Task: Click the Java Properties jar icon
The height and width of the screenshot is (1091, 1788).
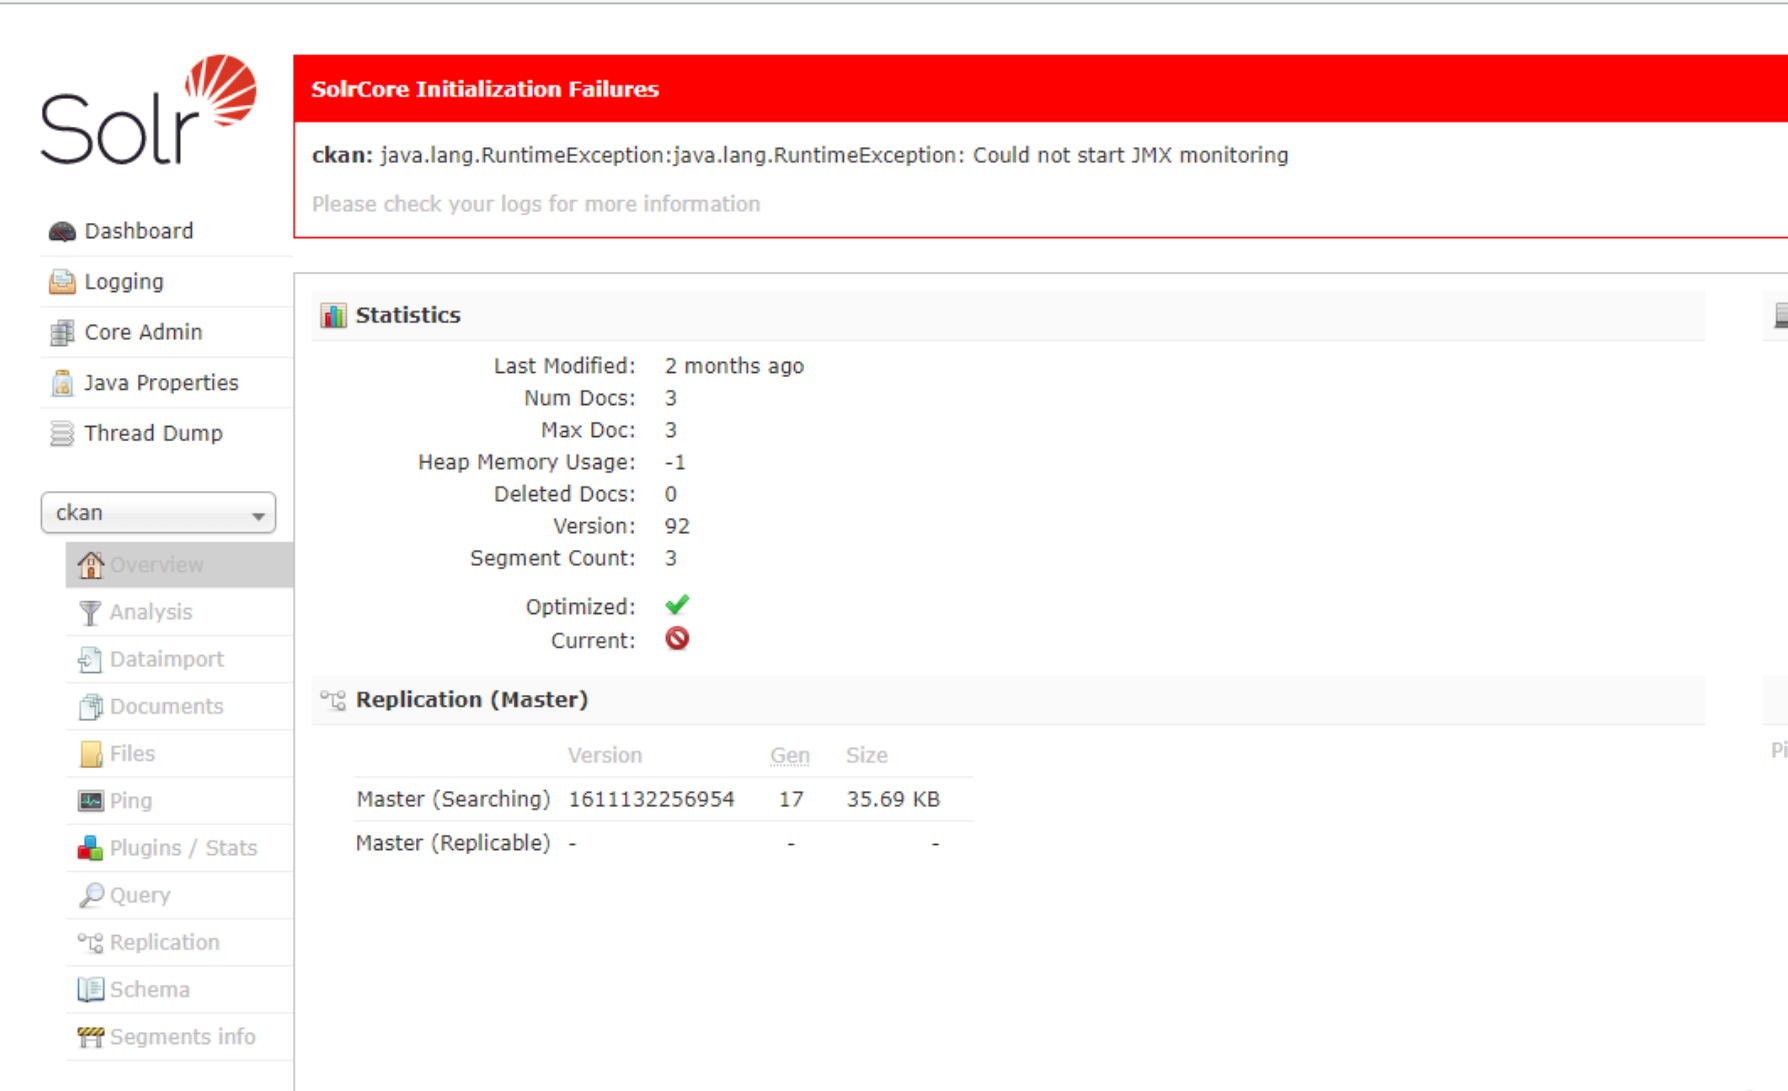Action: click(x=62, y=383)
